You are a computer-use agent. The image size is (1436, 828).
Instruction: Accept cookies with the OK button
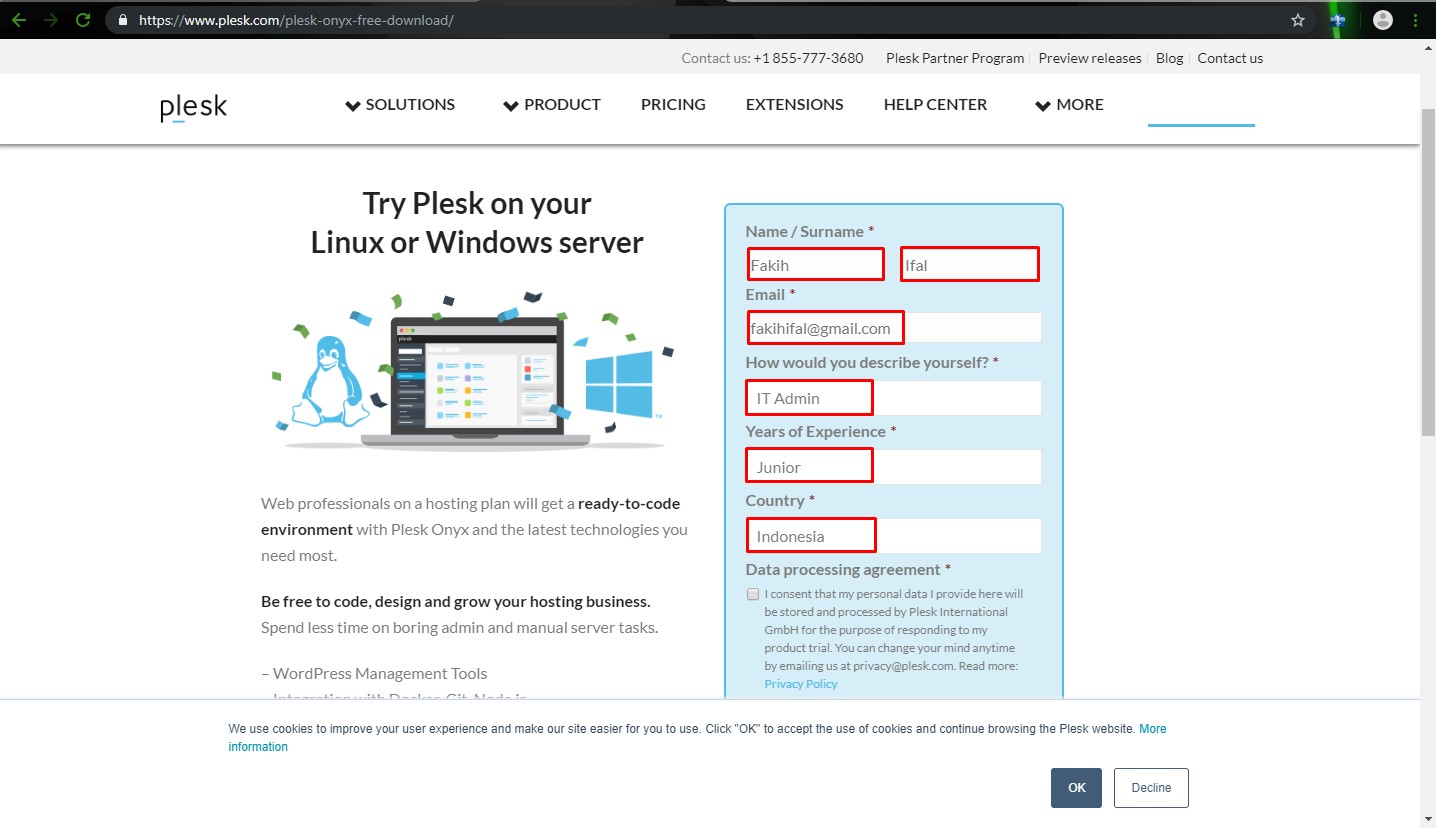1076,788
